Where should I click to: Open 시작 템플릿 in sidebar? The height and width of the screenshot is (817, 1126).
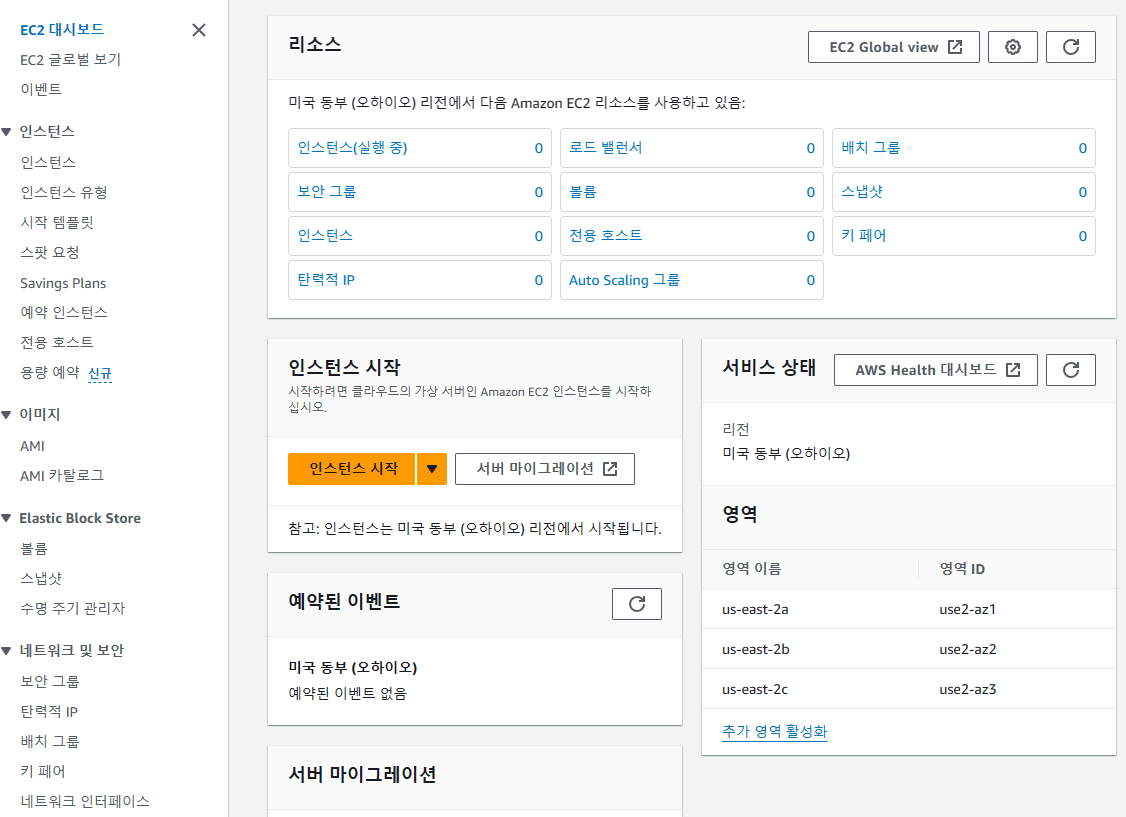point(57,223)
